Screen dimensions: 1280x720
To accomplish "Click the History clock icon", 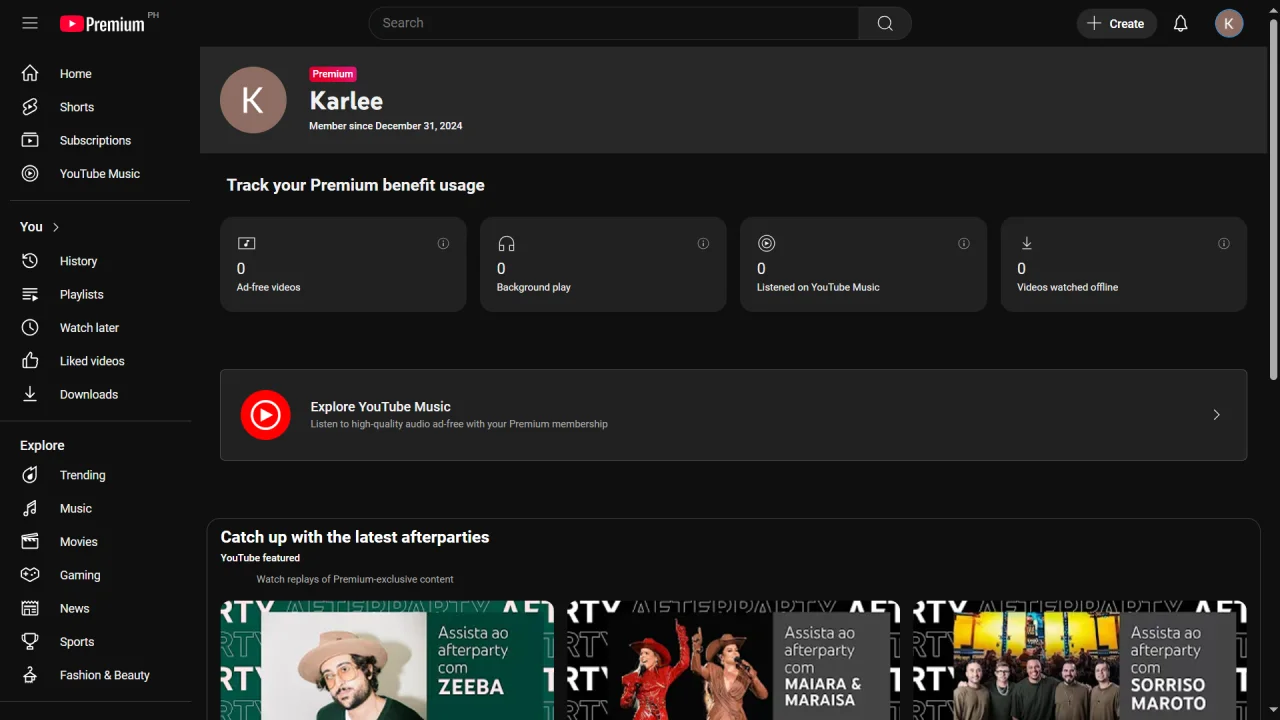I will pos(30,261).
